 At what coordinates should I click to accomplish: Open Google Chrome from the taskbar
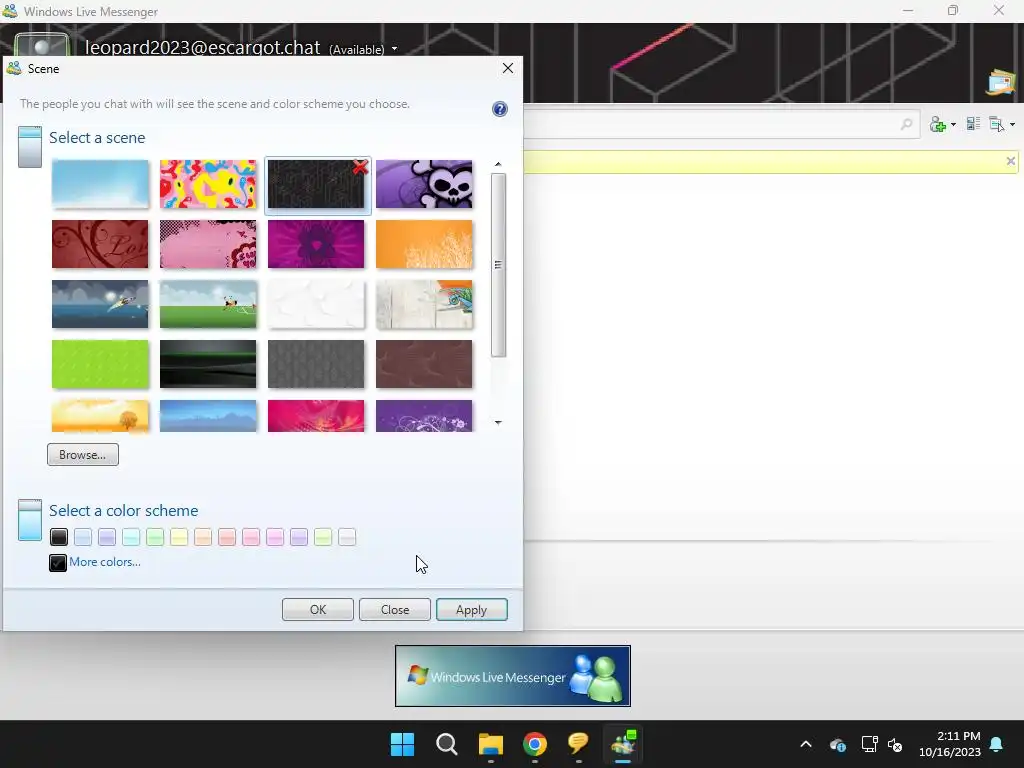tap(535, 744)
